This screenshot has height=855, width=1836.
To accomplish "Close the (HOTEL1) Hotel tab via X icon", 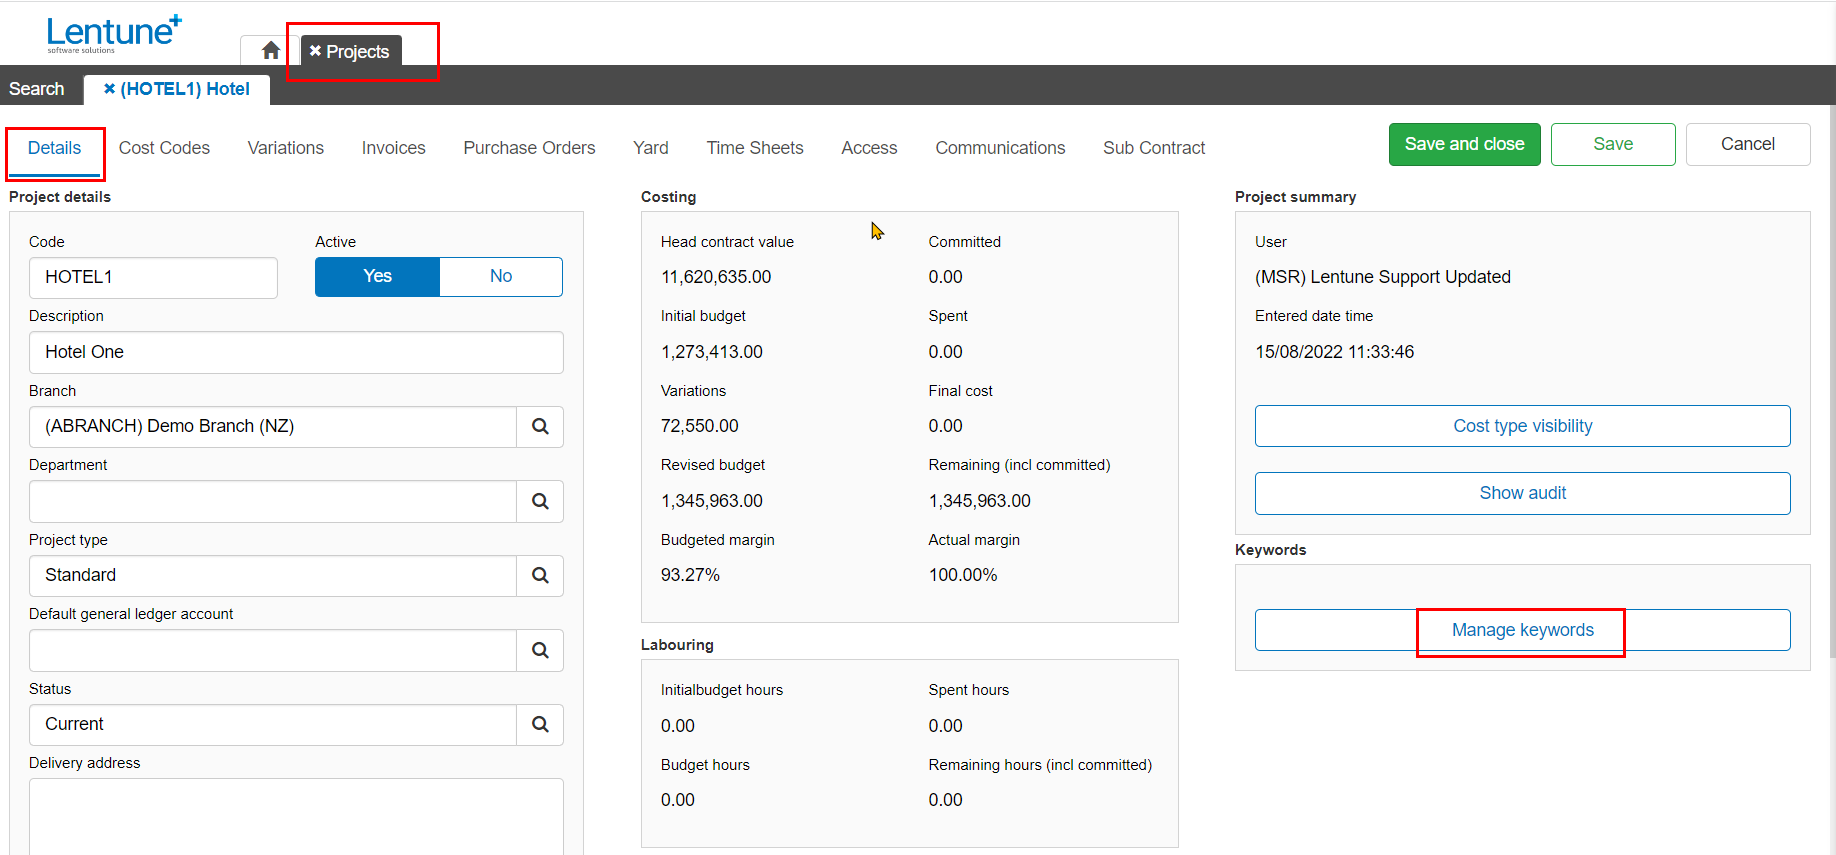I will [109, 89].
